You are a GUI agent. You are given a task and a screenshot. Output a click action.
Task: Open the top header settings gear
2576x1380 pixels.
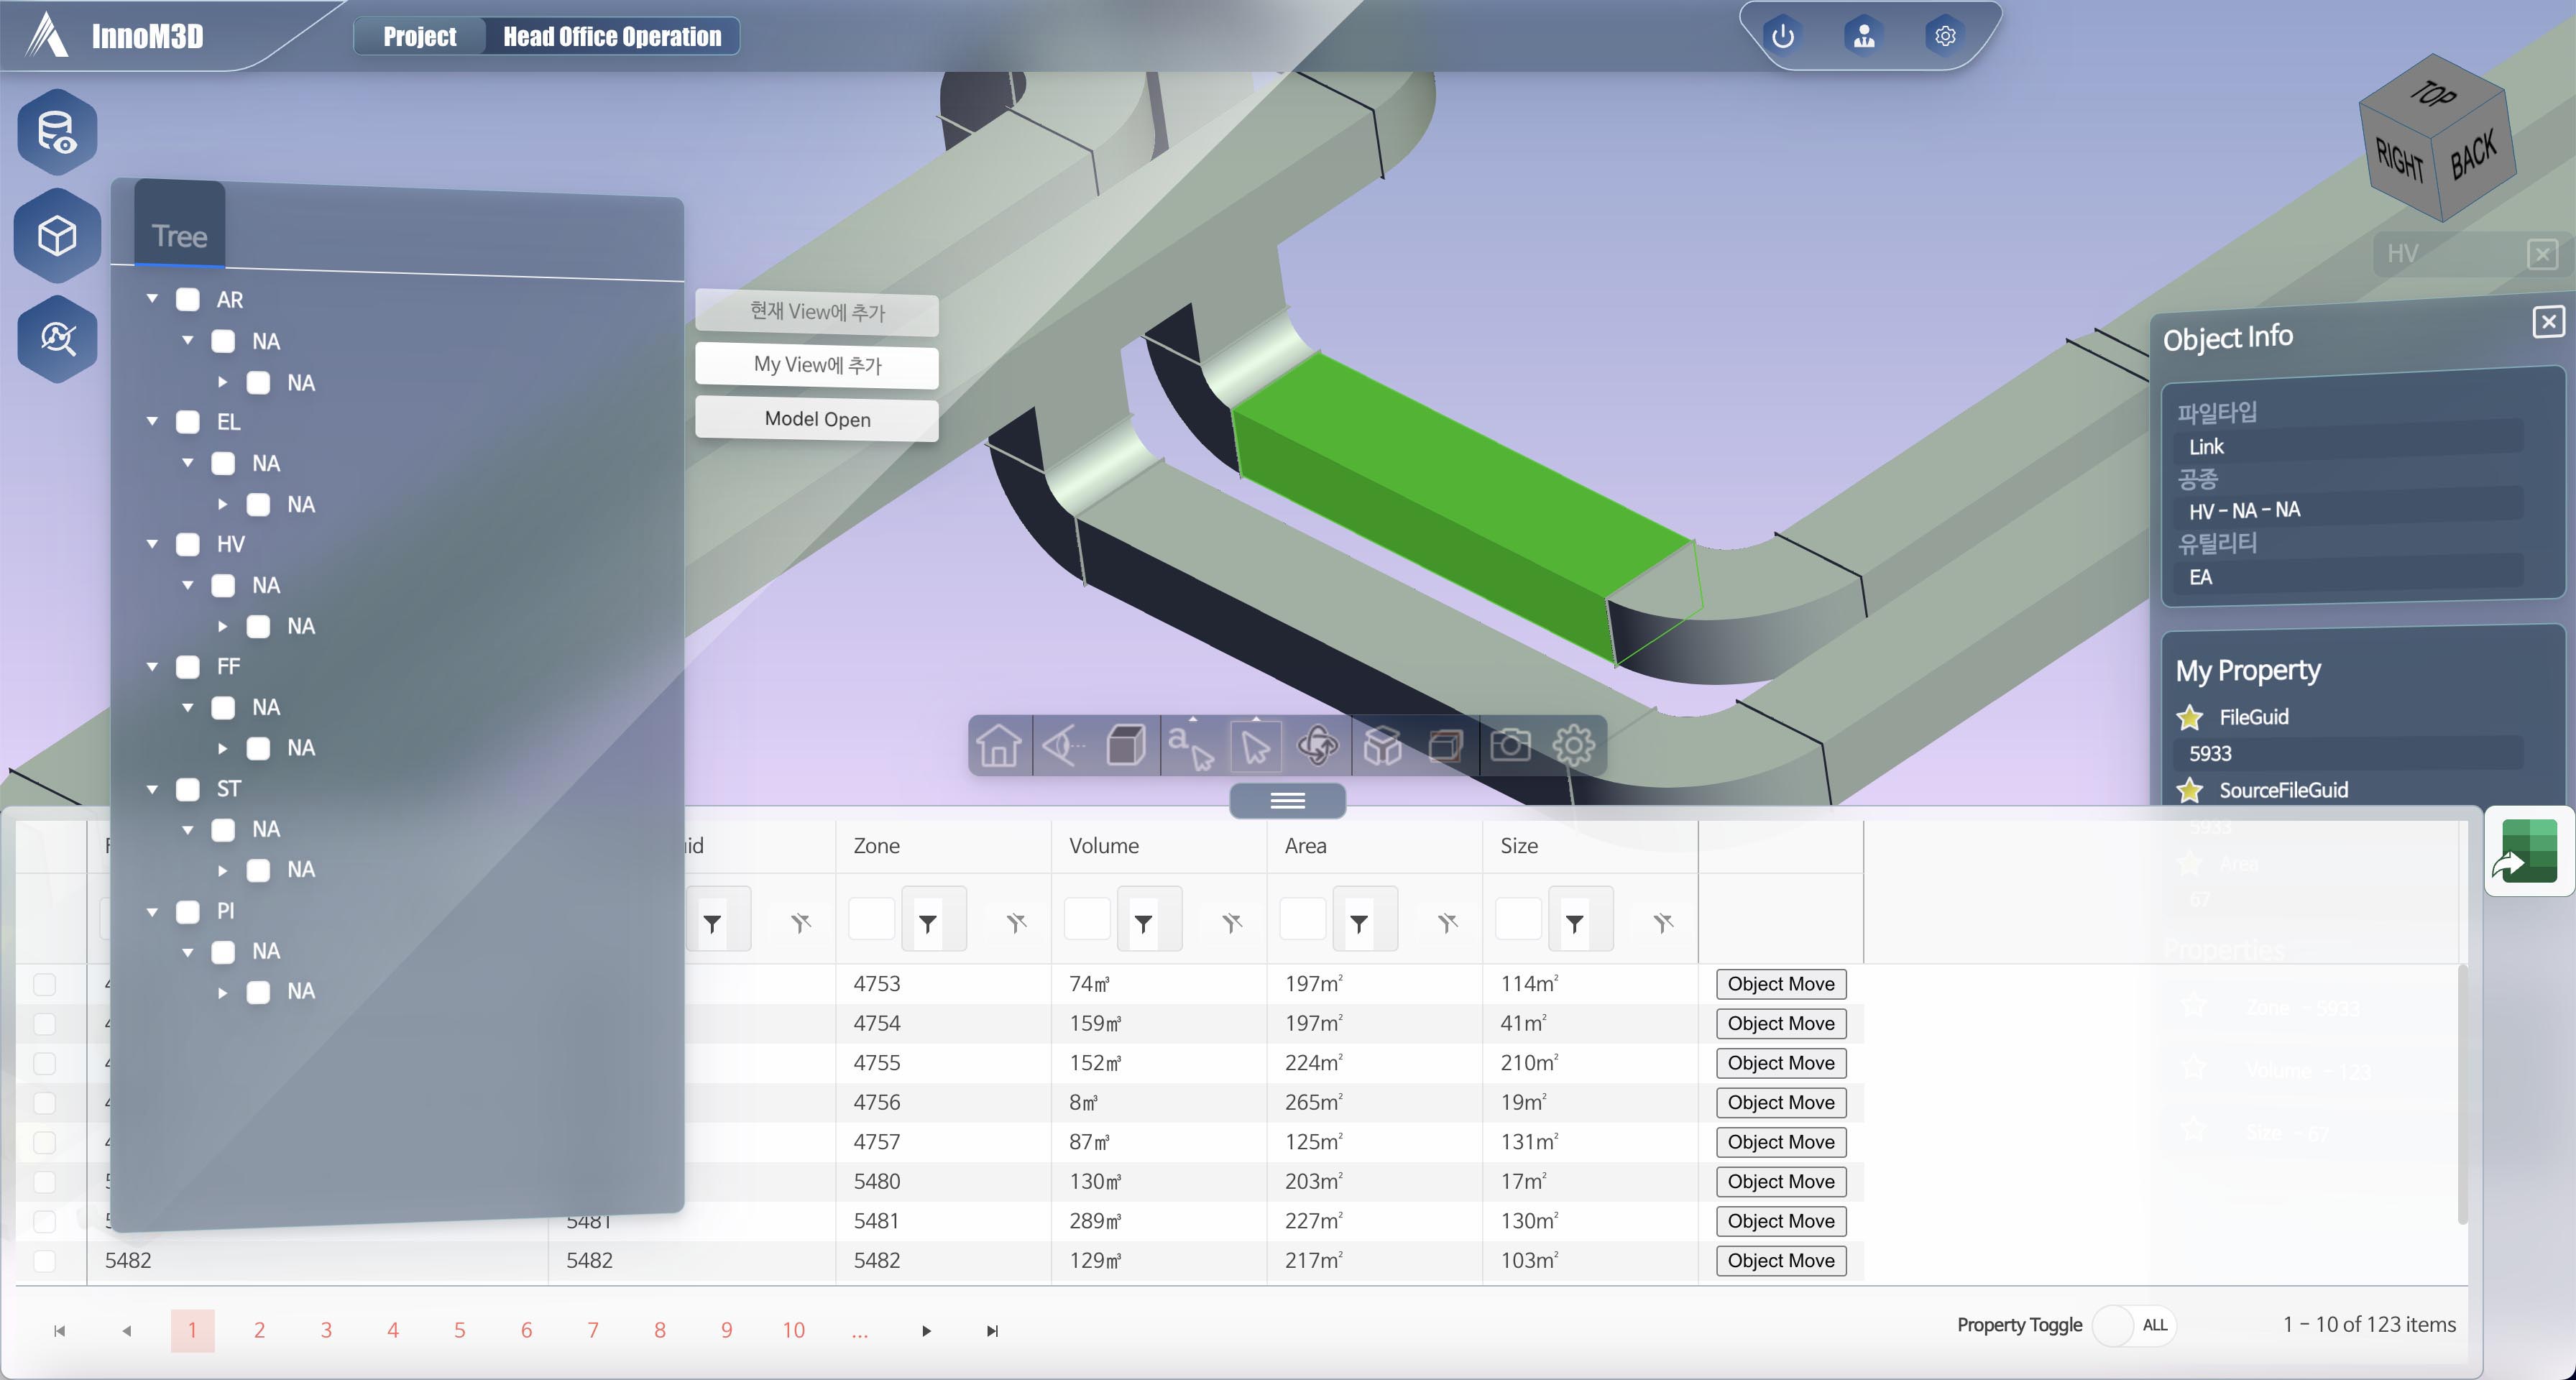click(1945, 37)
